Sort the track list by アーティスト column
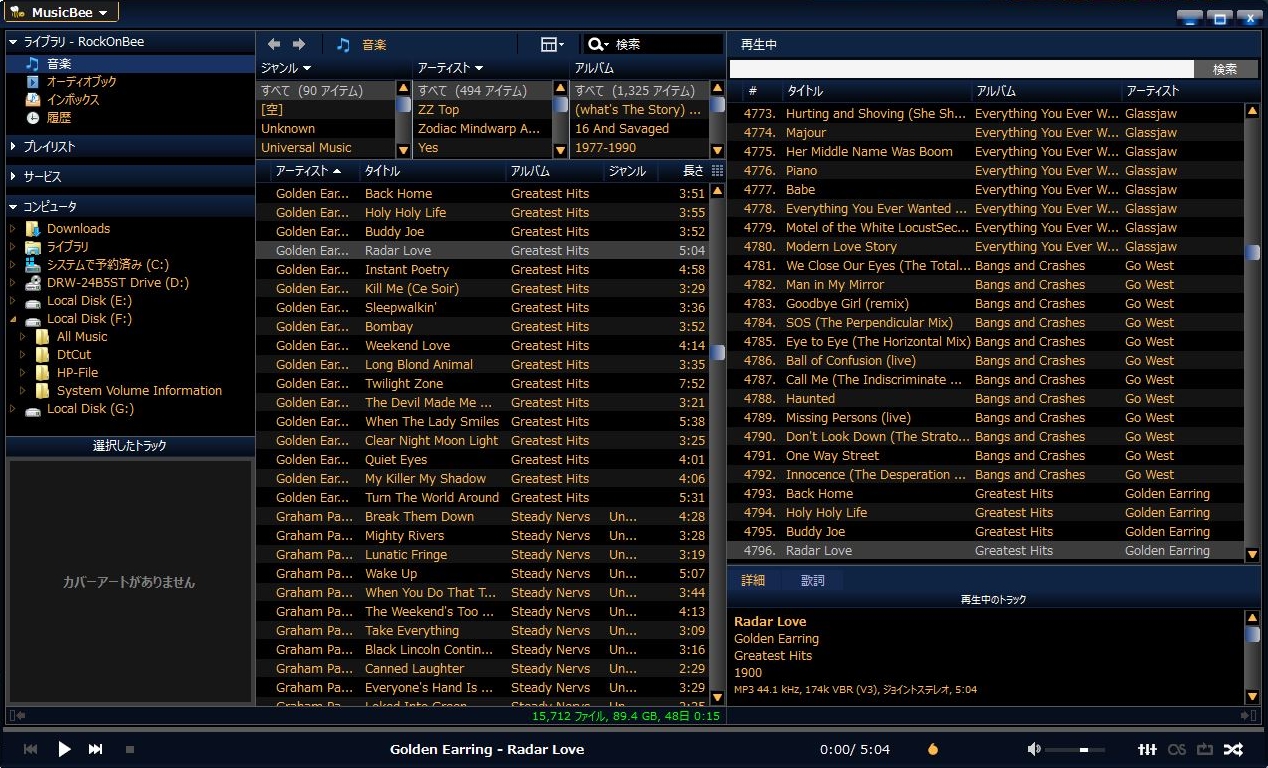The image size is (1268, 768). 308,171
